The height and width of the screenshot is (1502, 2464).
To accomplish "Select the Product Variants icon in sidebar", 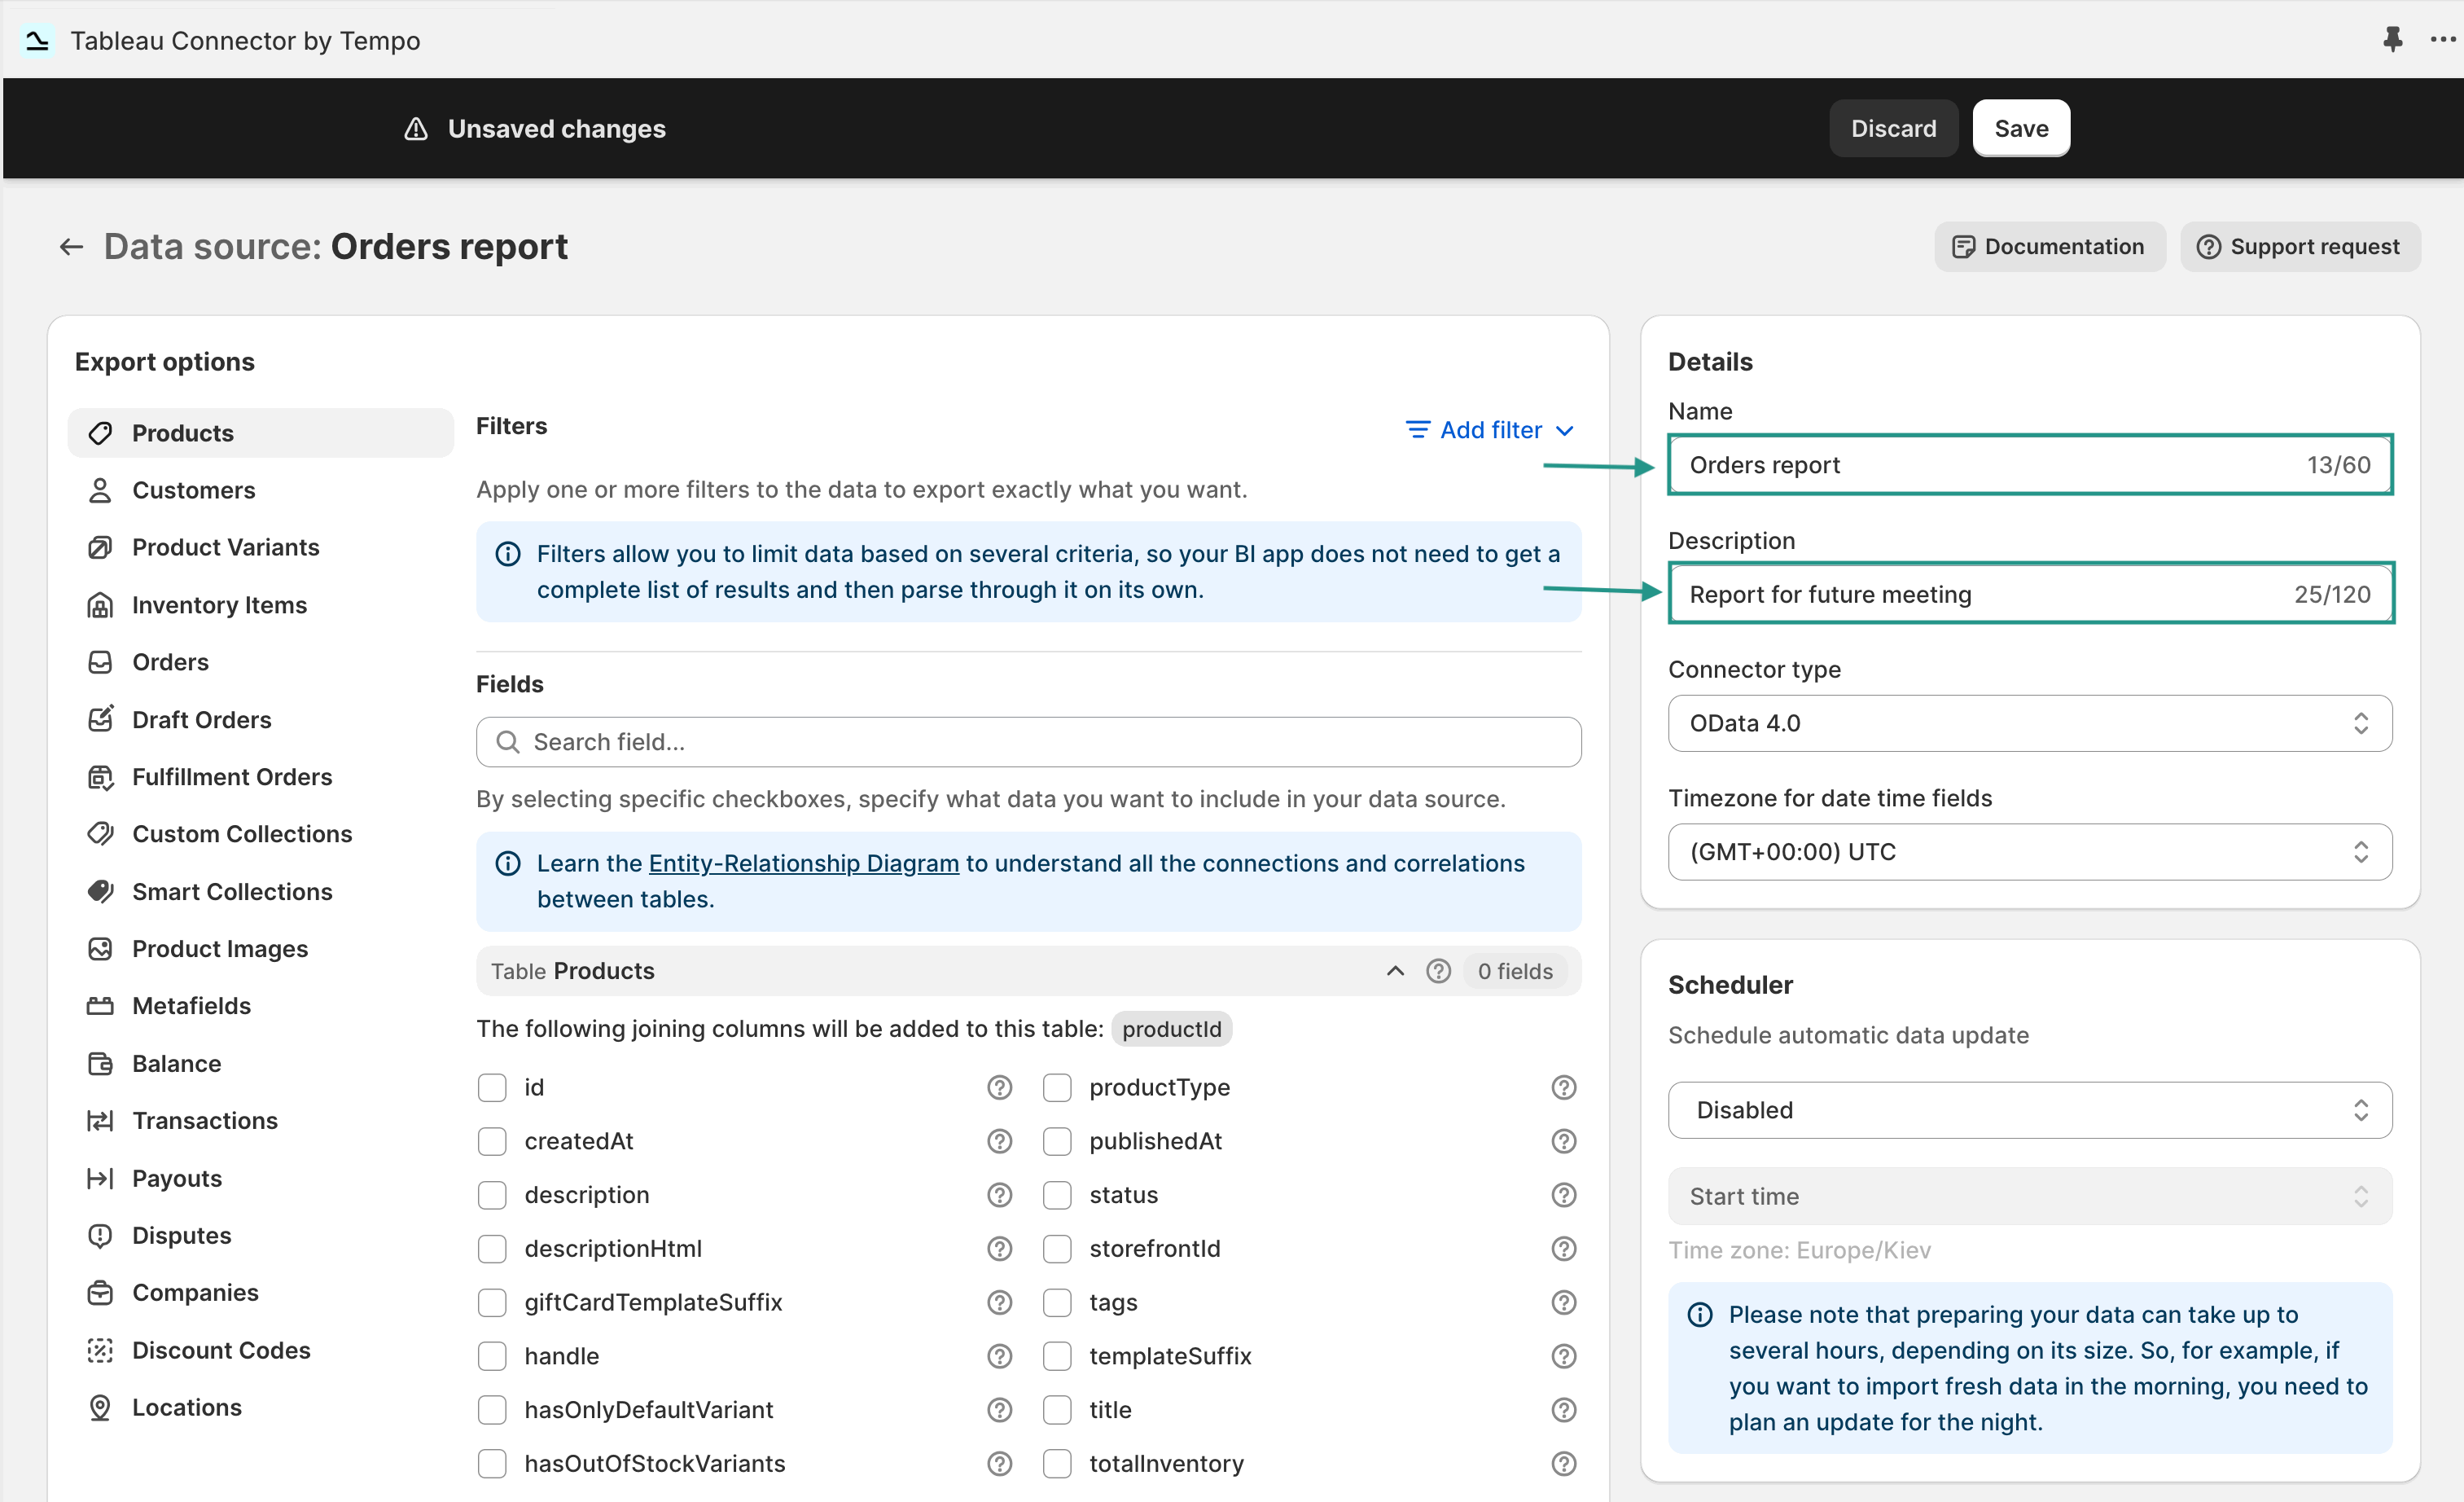I will pos(100,547).
